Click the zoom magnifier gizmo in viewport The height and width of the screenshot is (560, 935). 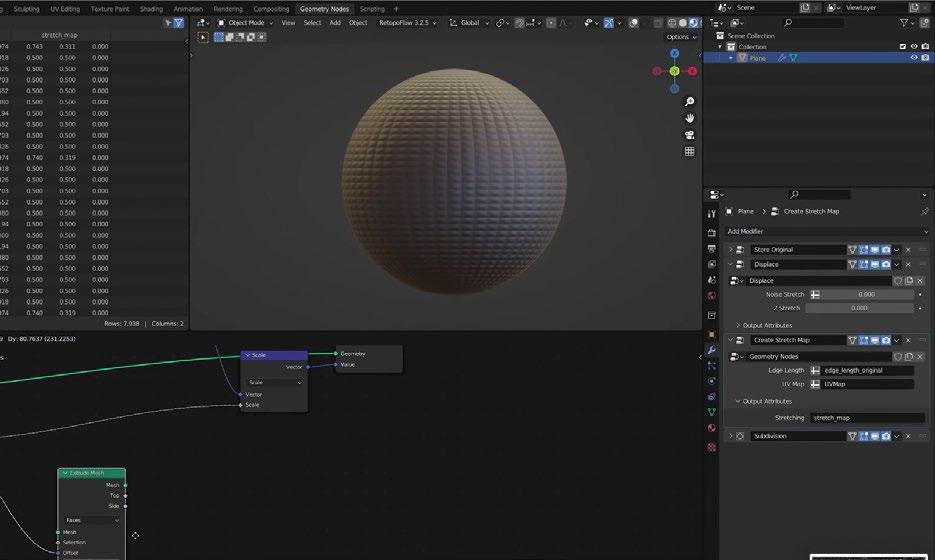click(689, 102)
